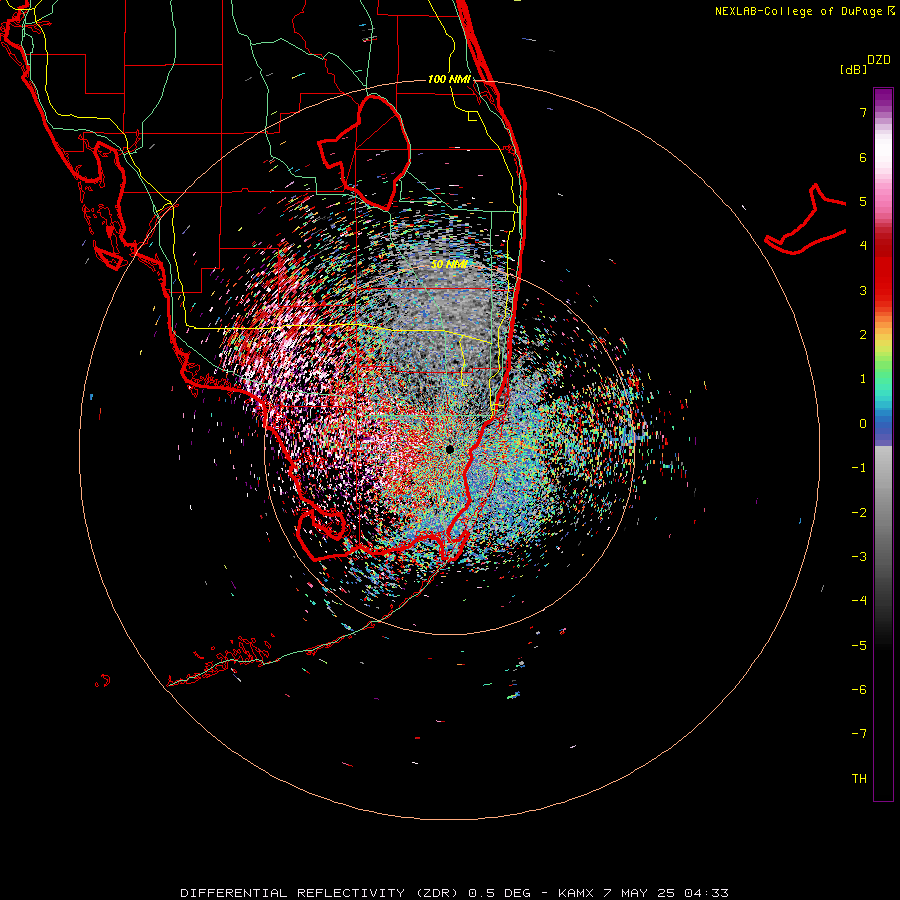900x900 pixels.
Task: Click the 5 value on the color scale
Action: (x=863, y=201)
